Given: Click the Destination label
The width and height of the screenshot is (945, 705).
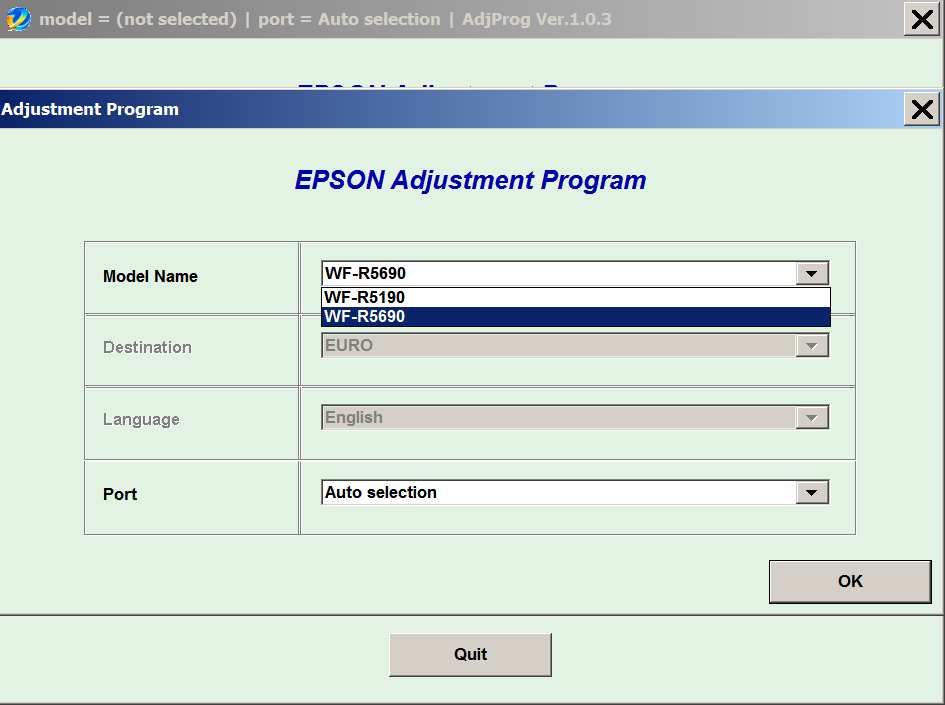Looking at the screenshot, I should click(147, 347).
